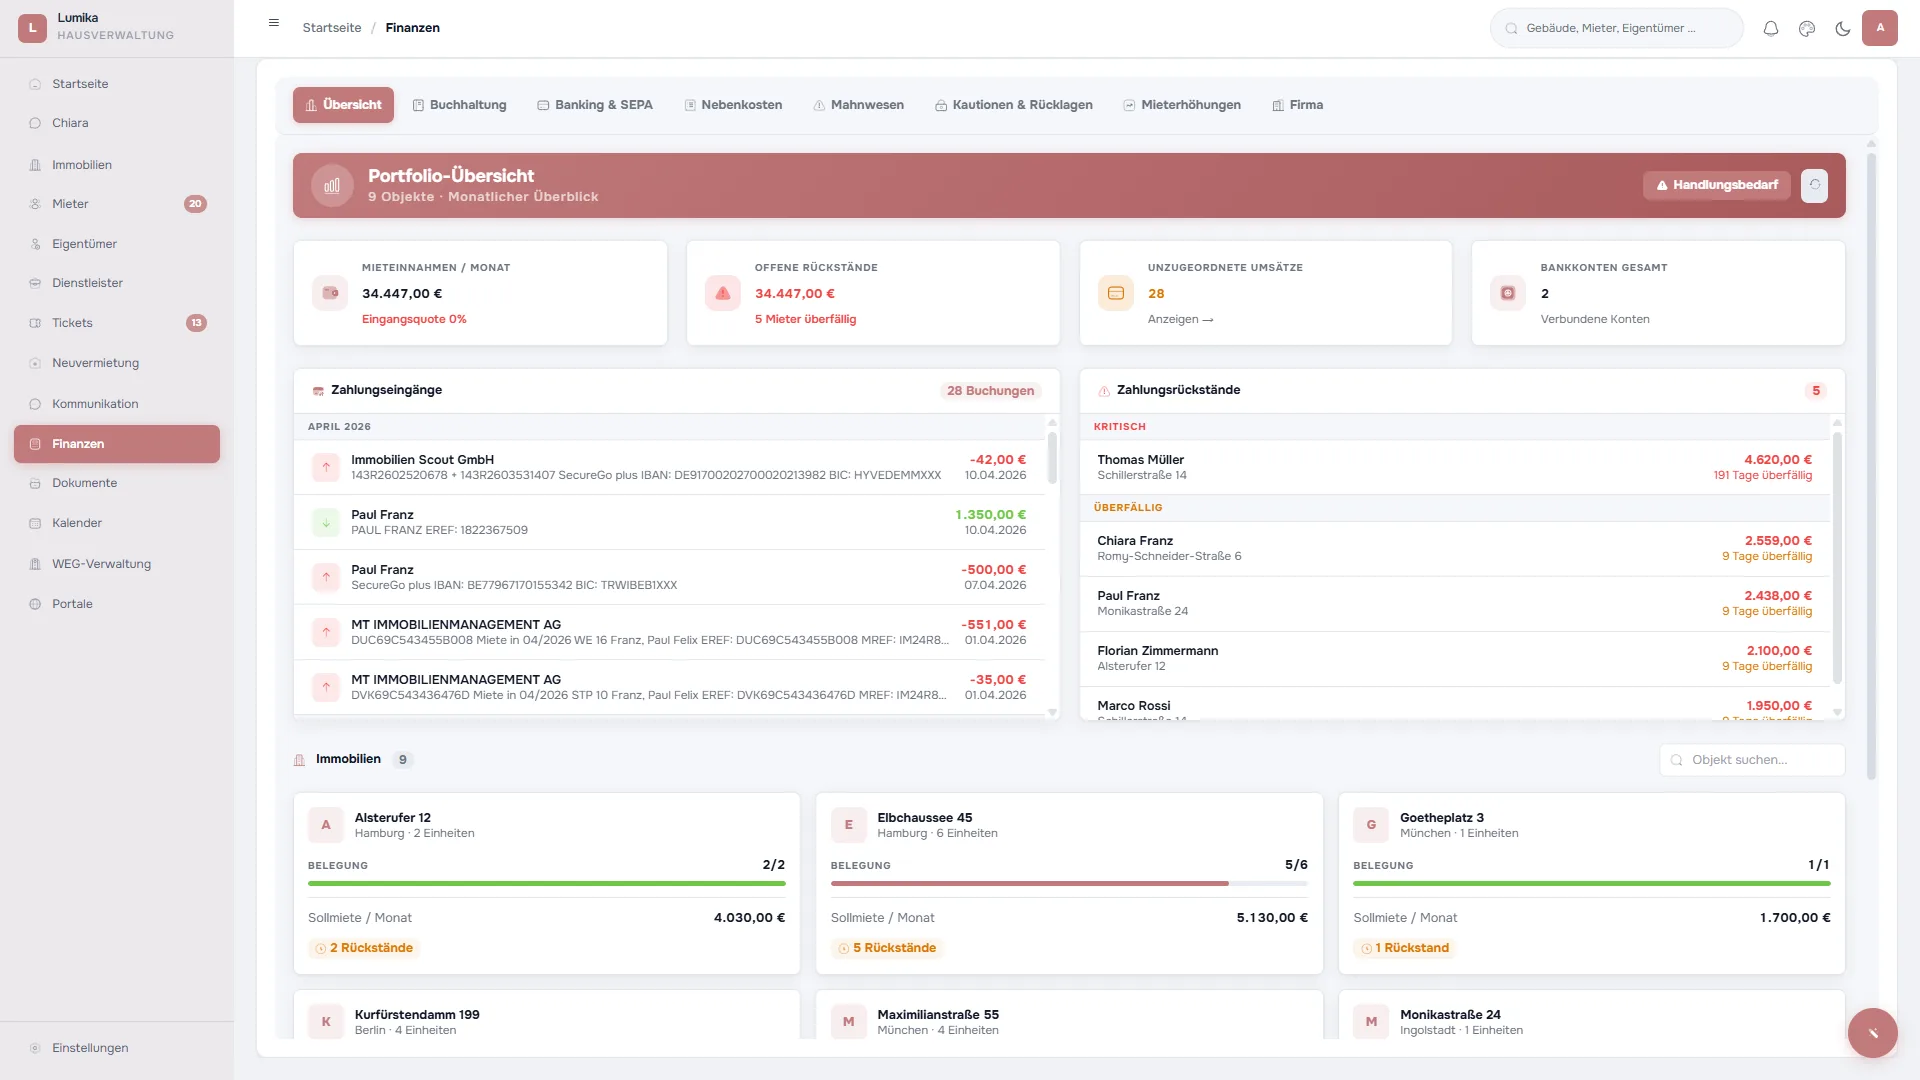Screen dimensions: 1920x1080
Task: Collapse sidebar with hamburger menu icon
Action: (x=274, y=23)
